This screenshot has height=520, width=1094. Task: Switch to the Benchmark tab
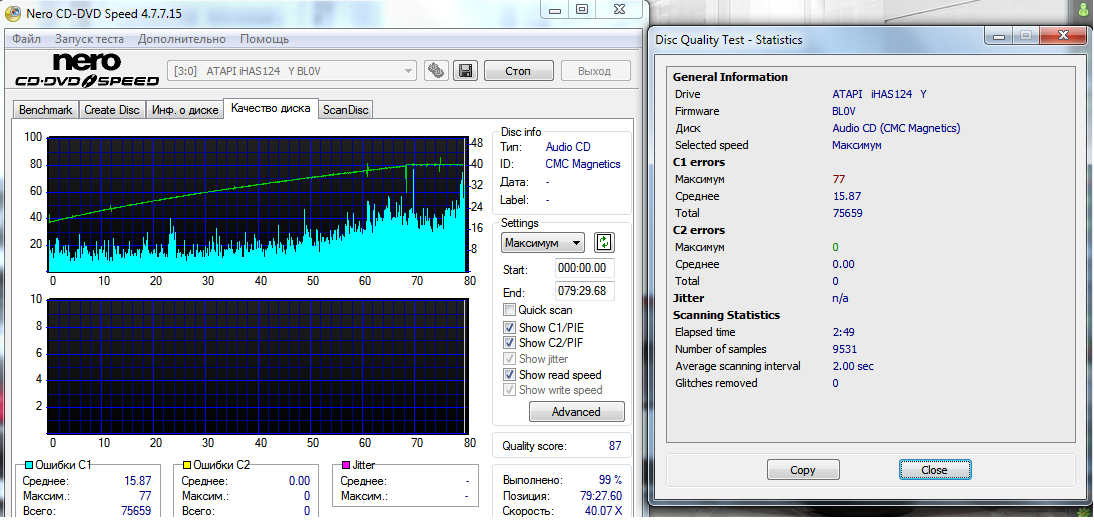46,110
